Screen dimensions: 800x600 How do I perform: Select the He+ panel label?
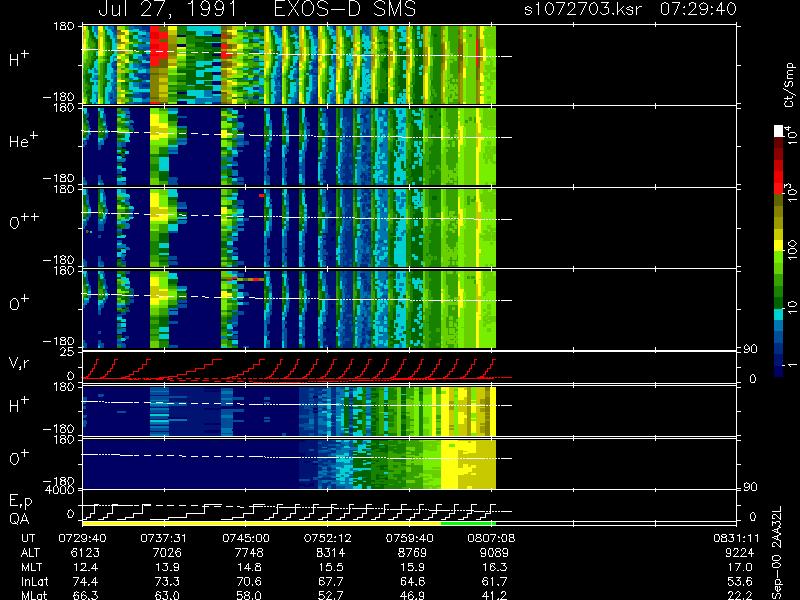pyautogui.click(x=23, y=140)
